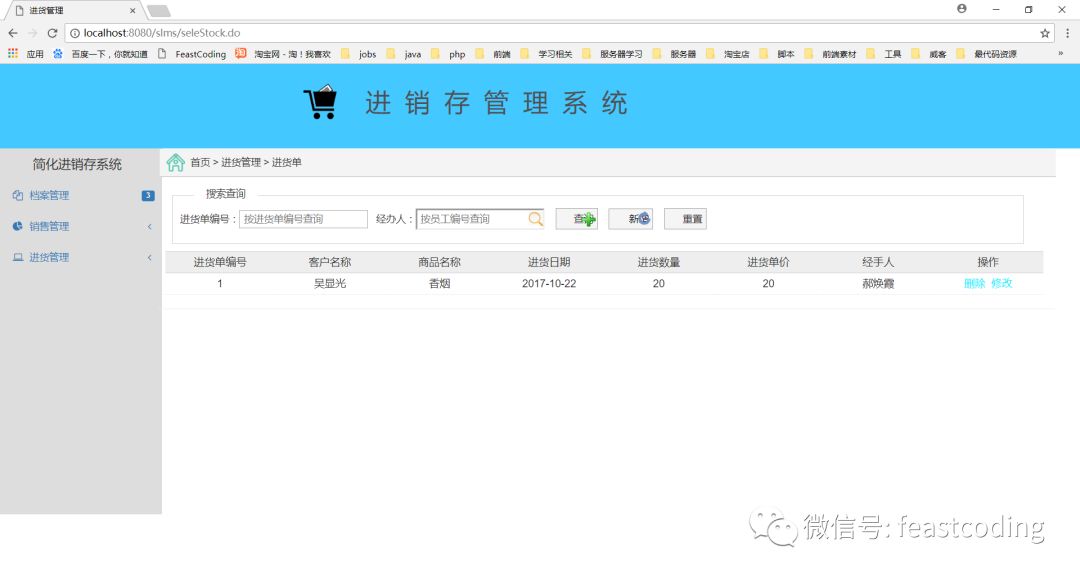Viewport: 1080px width, 579px height.
Task: Click the 客户名称 column header
Action: pyautogui.click(x=330, y=262)
